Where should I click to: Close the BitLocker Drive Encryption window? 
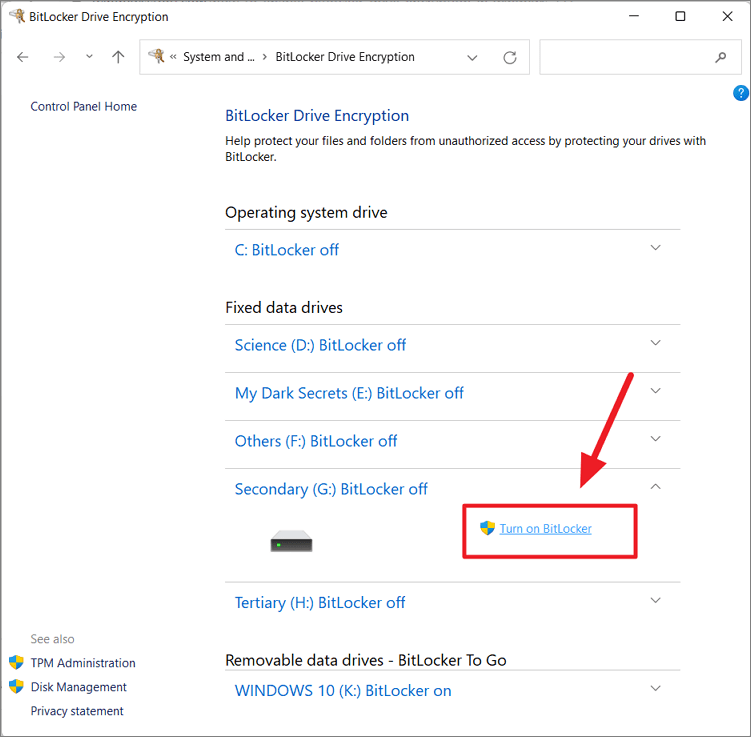coord(727,16)
